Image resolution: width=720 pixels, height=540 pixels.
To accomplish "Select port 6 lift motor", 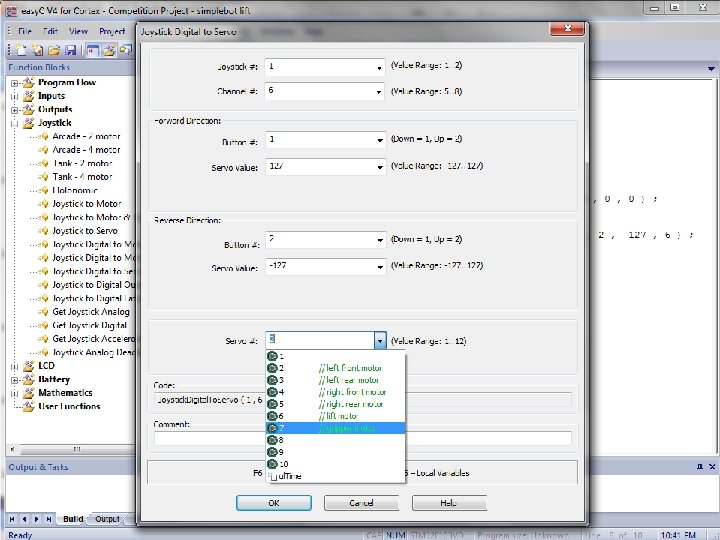I will [336, 416].
